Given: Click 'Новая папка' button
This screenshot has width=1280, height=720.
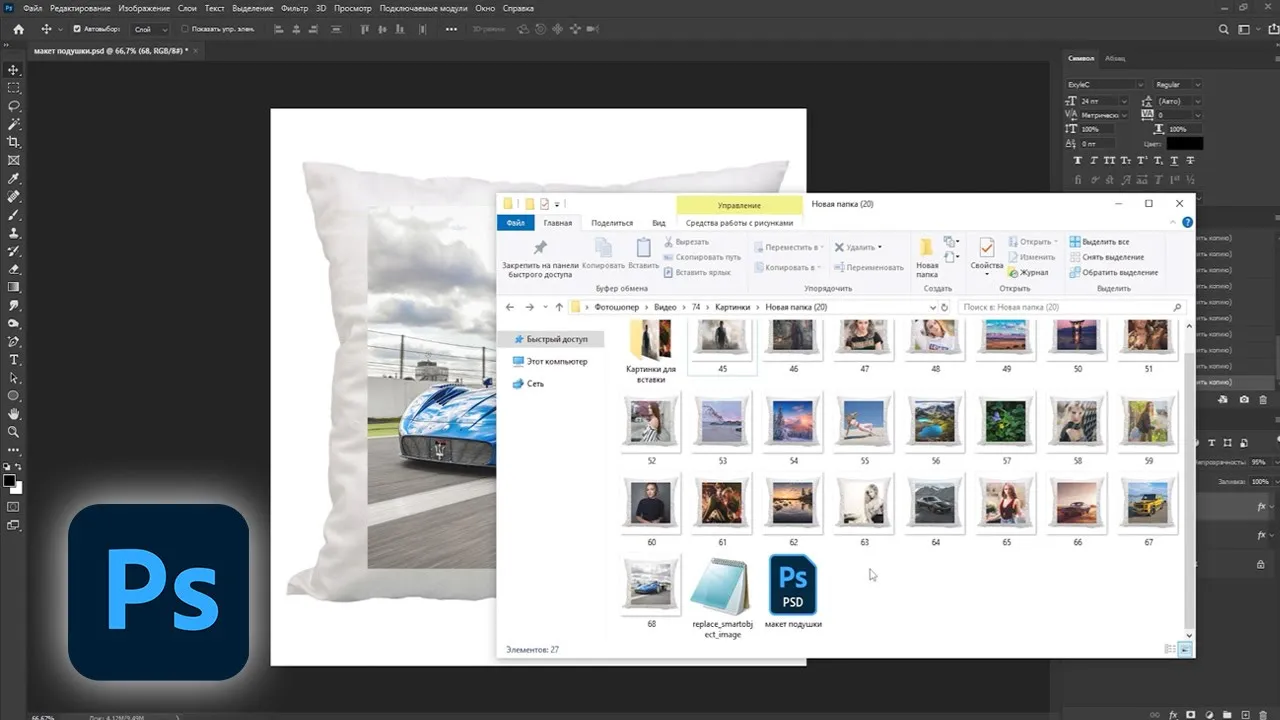Looking at the screenshot, I should click(927, 257).
